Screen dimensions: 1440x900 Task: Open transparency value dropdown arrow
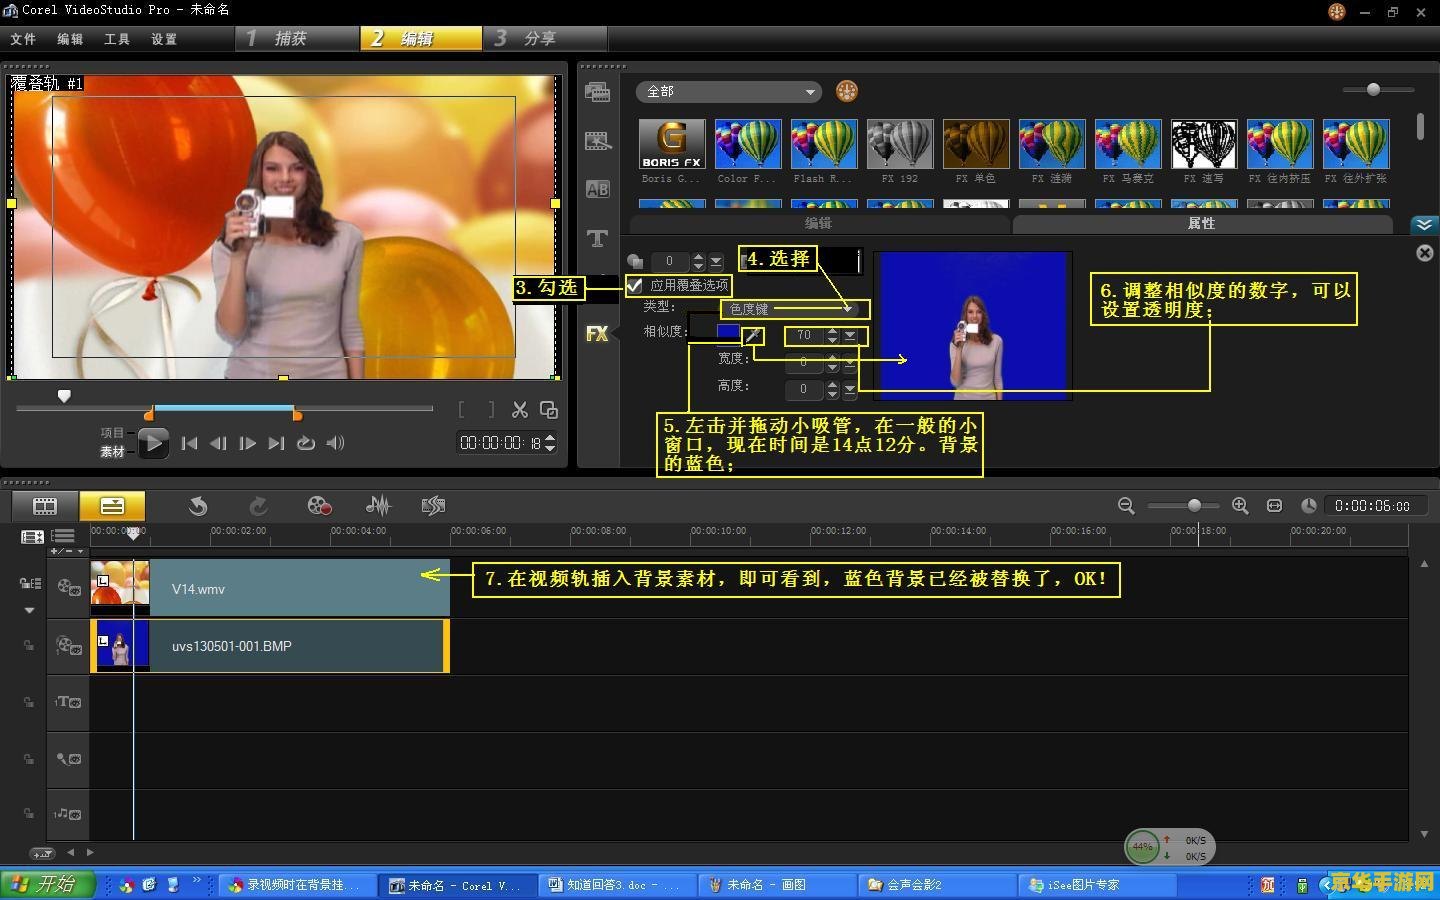716,261
